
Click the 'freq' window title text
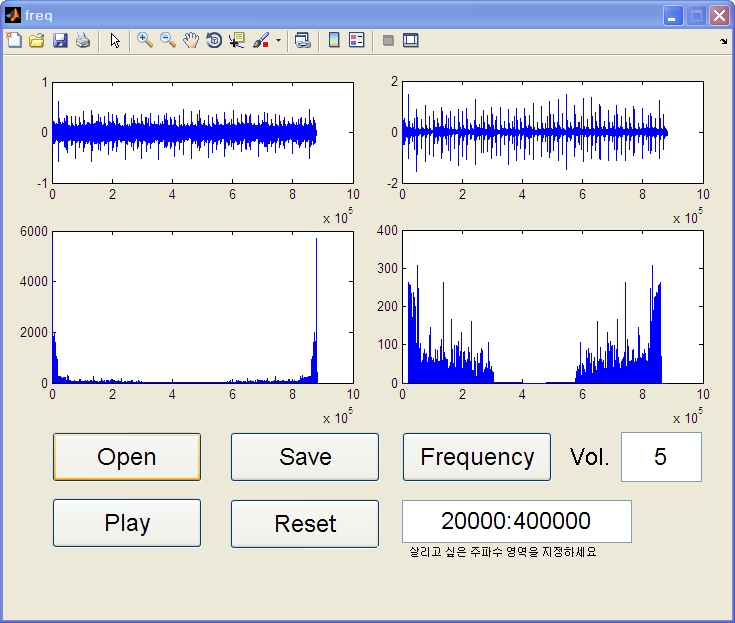point(39,15)
